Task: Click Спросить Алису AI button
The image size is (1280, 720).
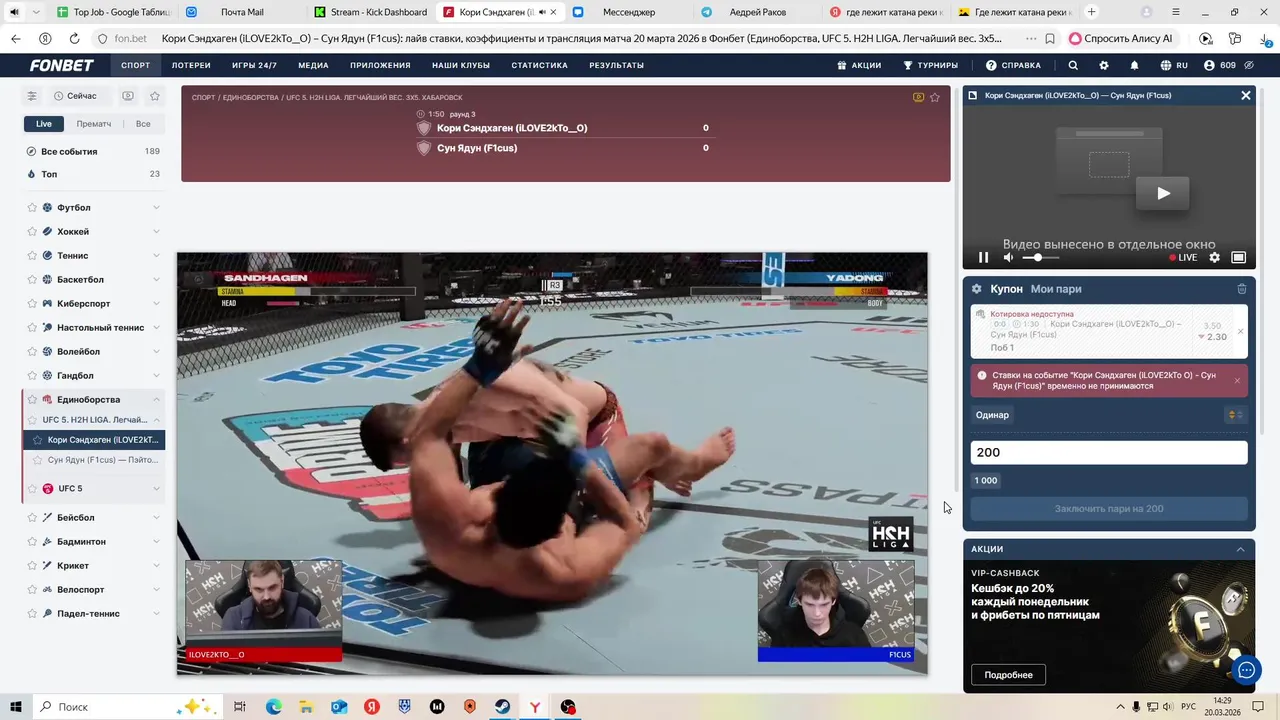Action: pyautogui.click(x=1121, y=39)
